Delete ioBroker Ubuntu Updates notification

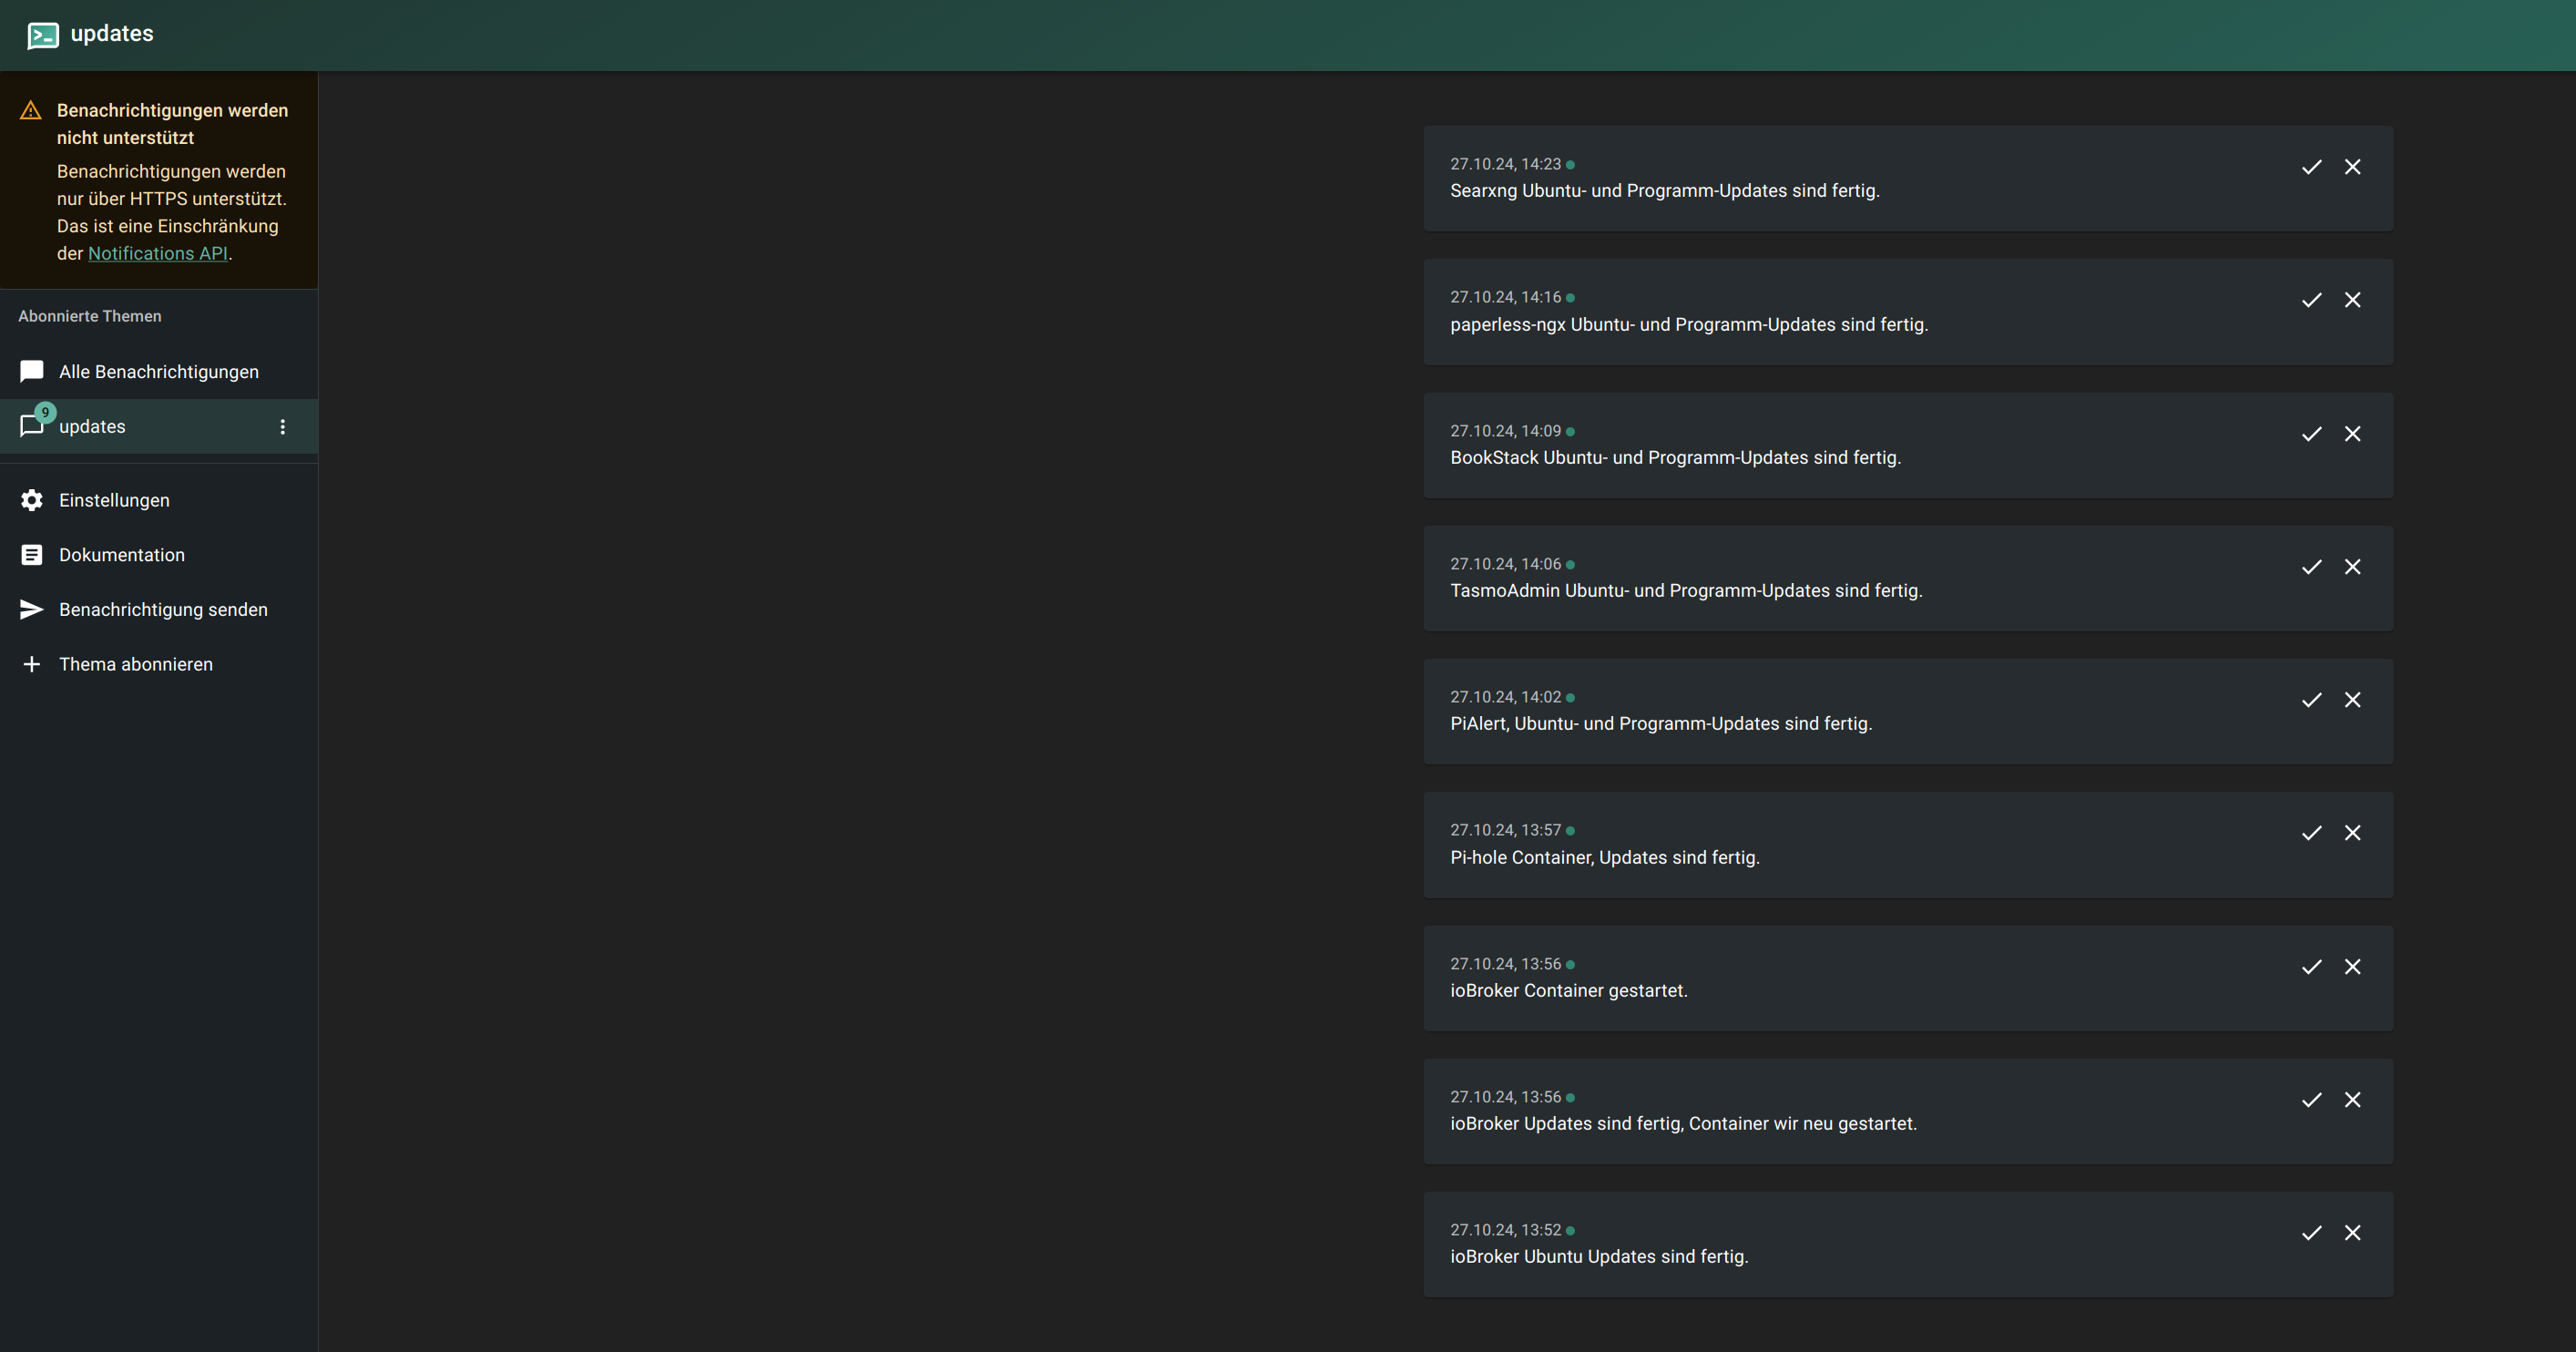[x=2352, y=1233]
